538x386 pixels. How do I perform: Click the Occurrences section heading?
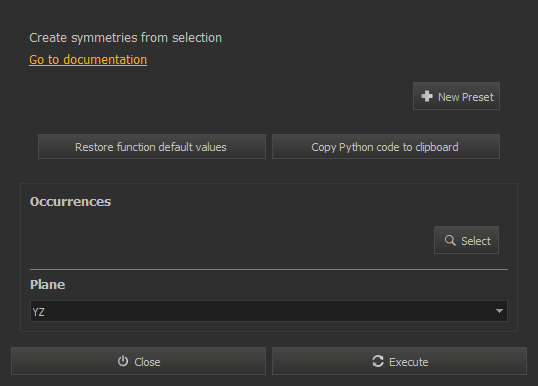70,202
